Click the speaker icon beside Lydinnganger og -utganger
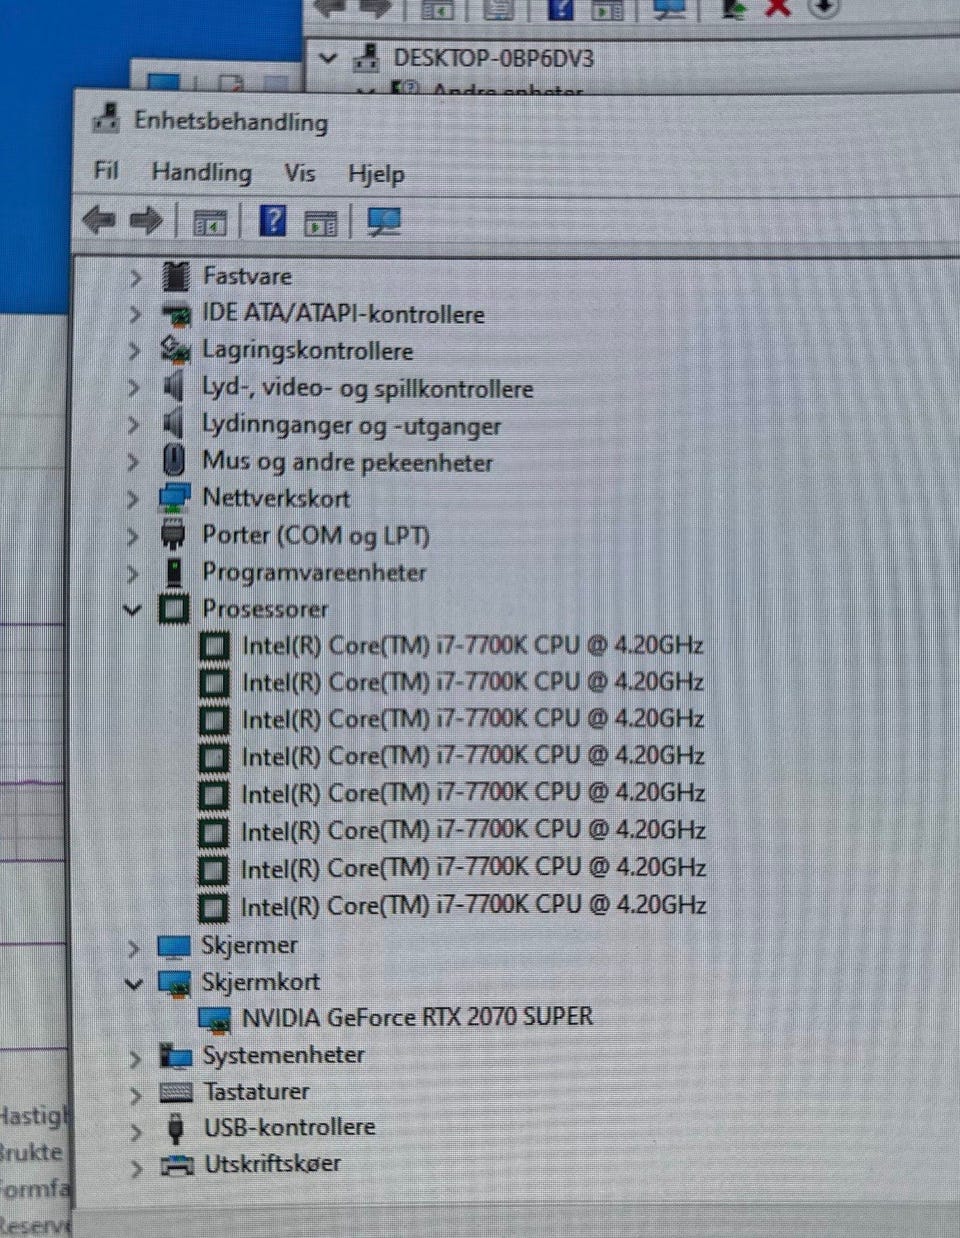The height and width of the screenshot is (1238, 960). pyautogui.click(x=175, y=424)
